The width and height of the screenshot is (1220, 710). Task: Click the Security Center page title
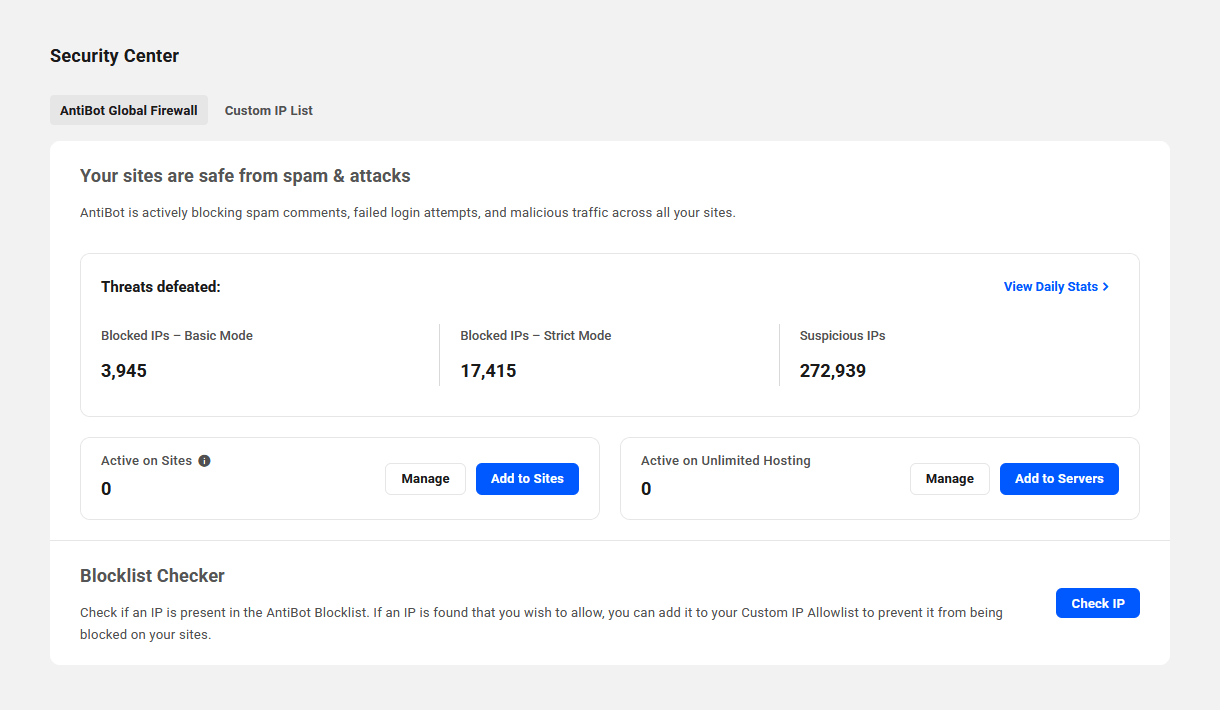click(115, 56)
